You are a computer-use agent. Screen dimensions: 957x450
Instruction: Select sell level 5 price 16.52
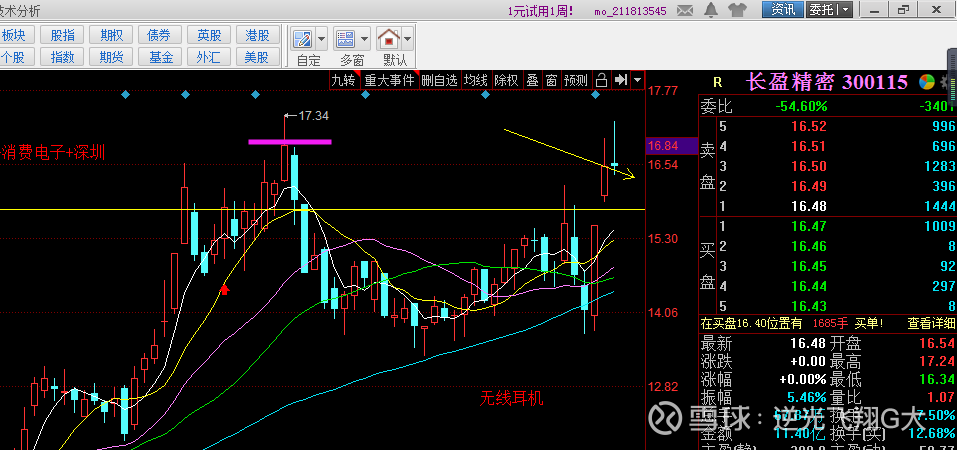coord(809,126)
